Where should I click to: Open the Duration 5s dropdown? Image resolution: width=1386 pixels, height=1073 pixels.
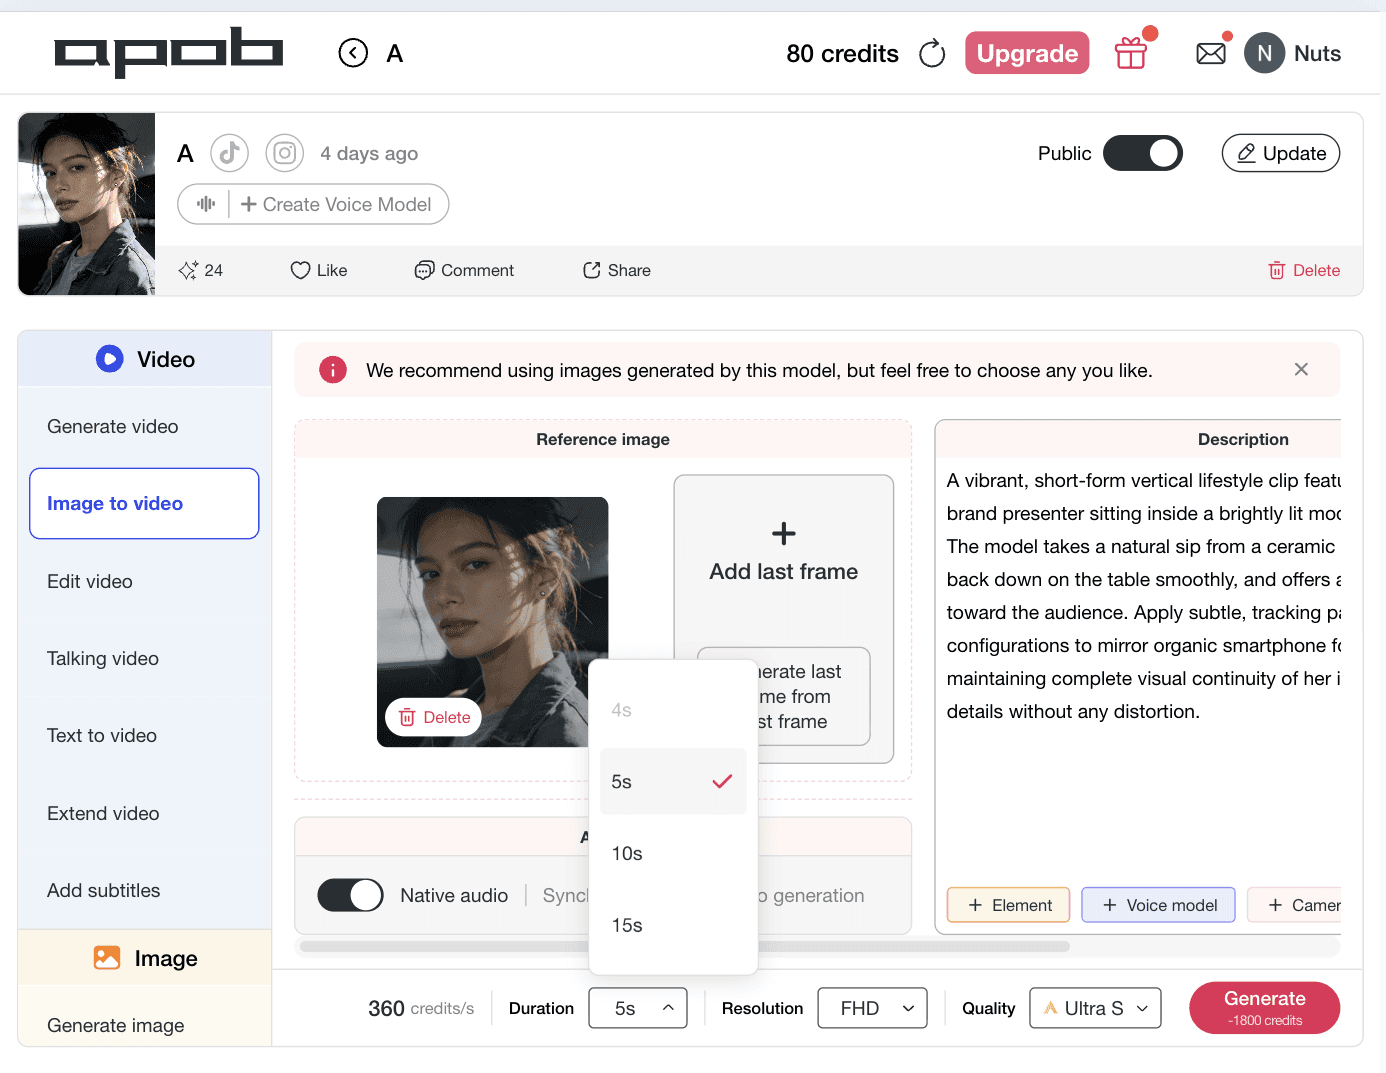(638, 1008)
